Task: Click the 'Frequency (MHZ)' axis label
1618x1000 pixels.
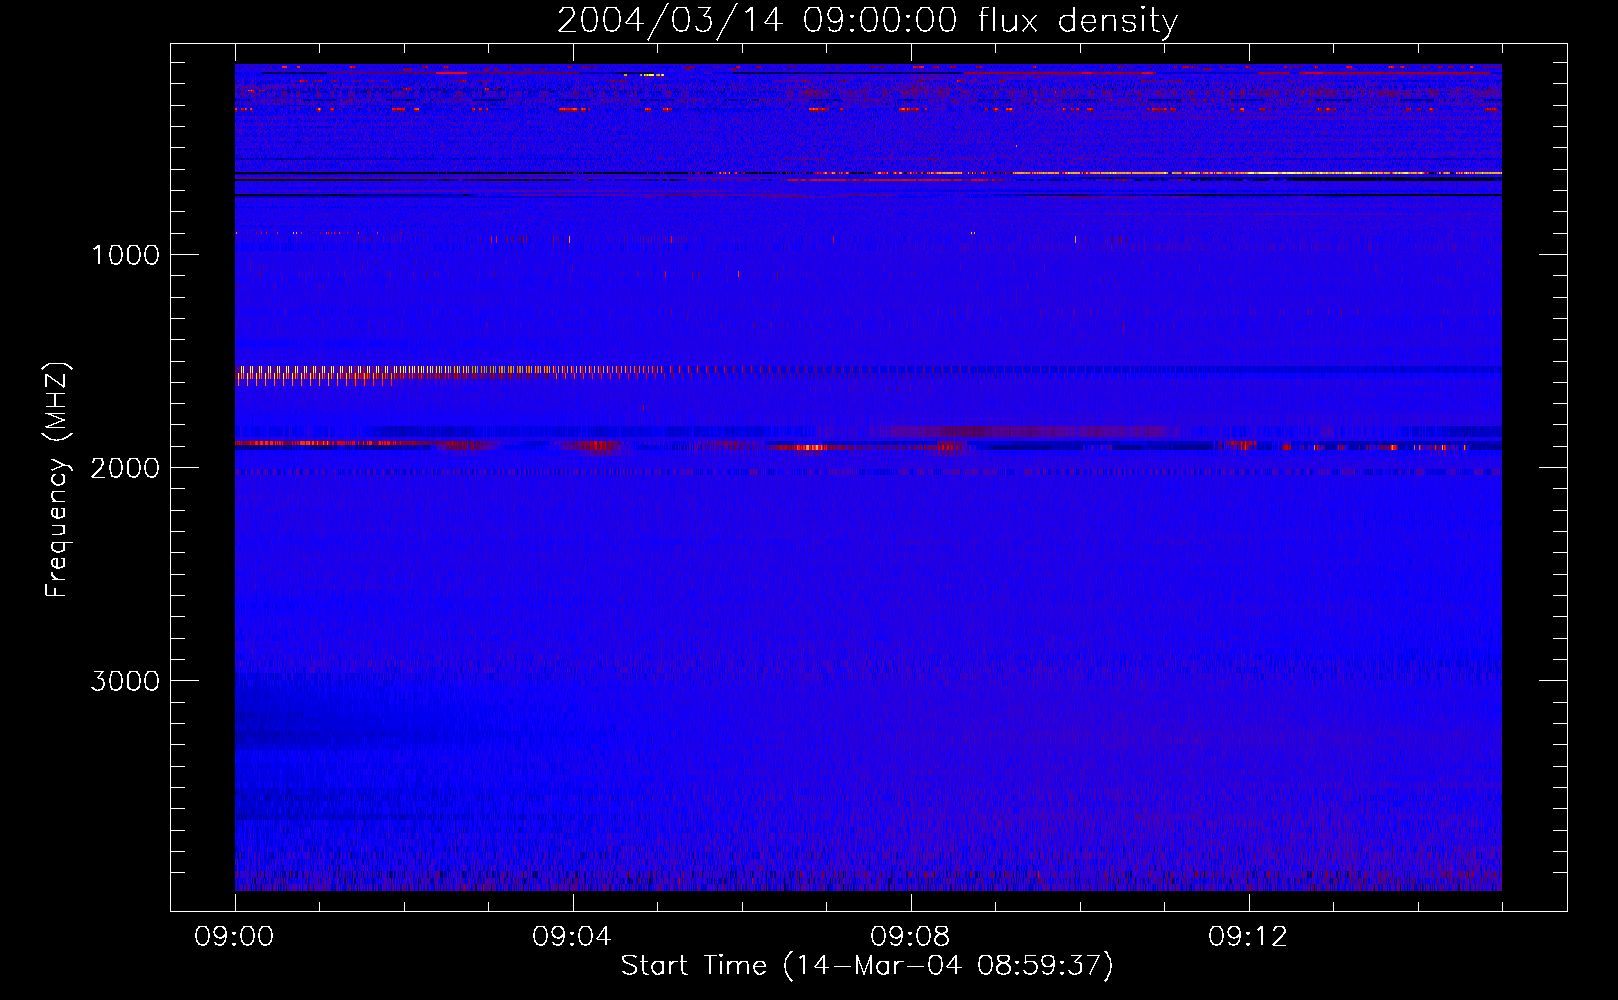Action: pyautogui.click(x=57, y=480)
